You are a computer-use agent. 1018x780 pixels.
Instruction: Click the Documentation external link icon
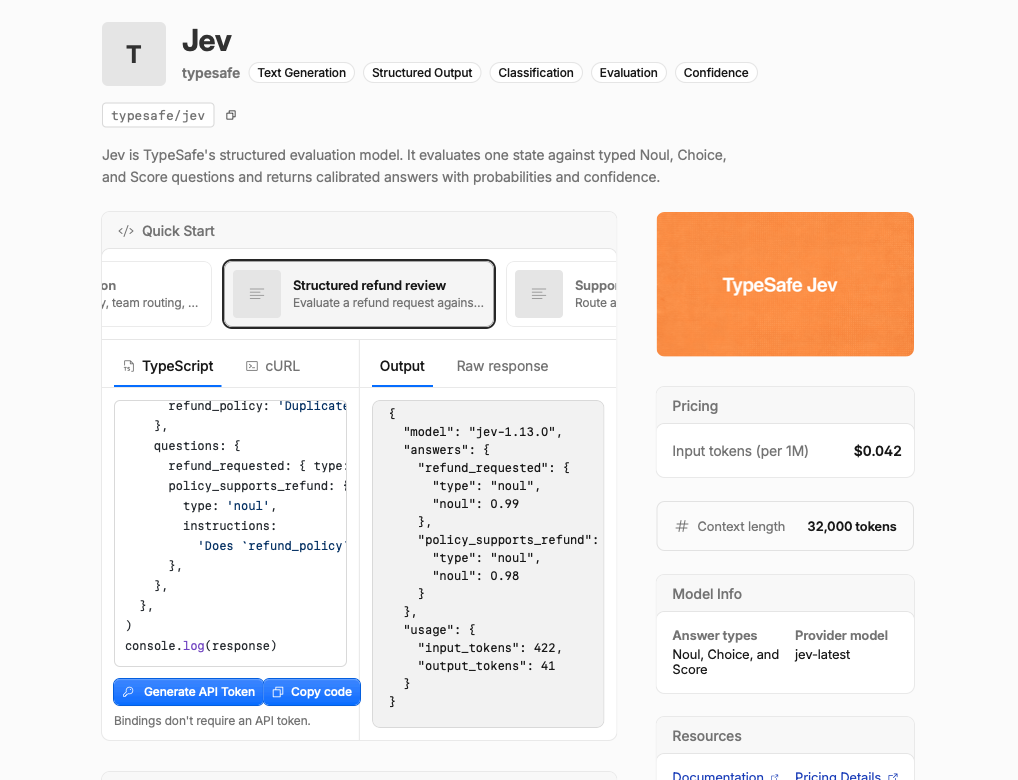(774, 776)
